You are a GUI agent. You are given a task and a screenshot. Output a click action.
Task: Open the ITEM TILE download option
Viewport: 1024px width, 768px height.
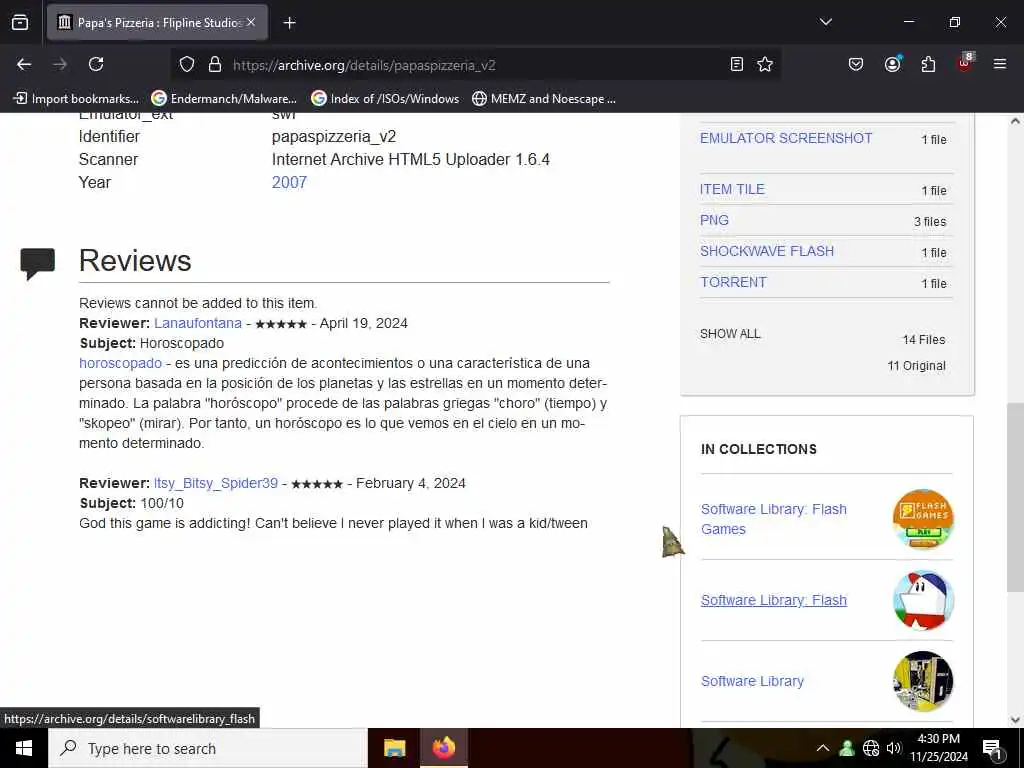(x=732, y=189)
